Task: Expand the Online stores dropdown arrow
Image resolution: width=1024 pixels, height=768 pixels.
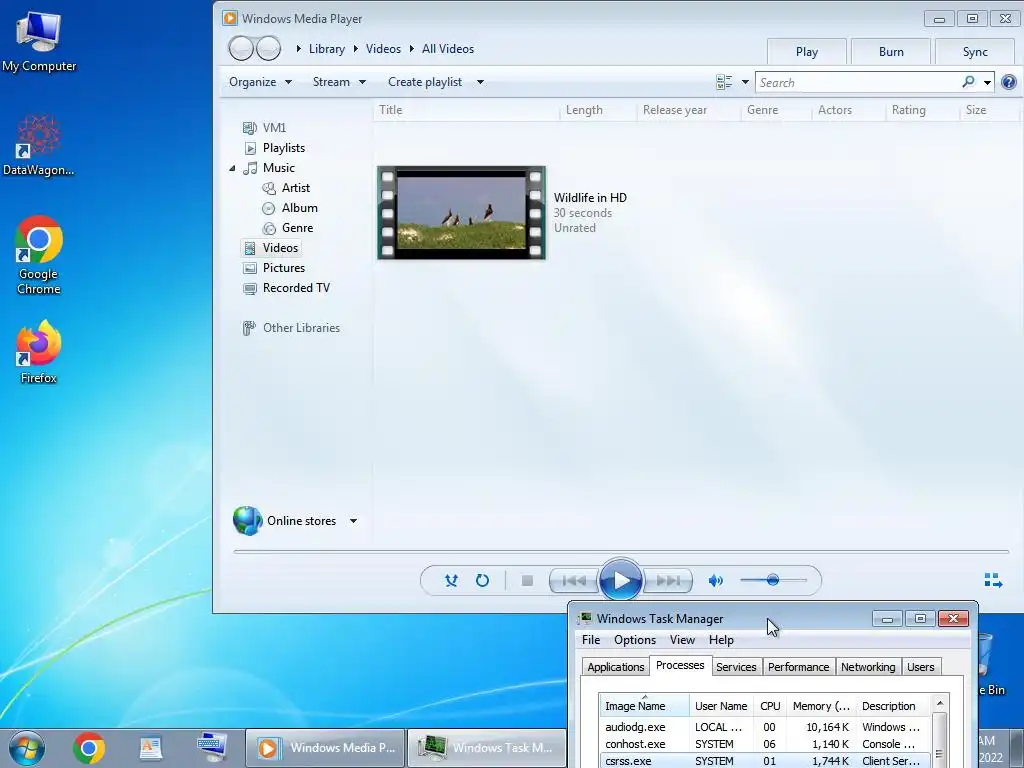Action: pyautogui.click(x=353, y=521)
